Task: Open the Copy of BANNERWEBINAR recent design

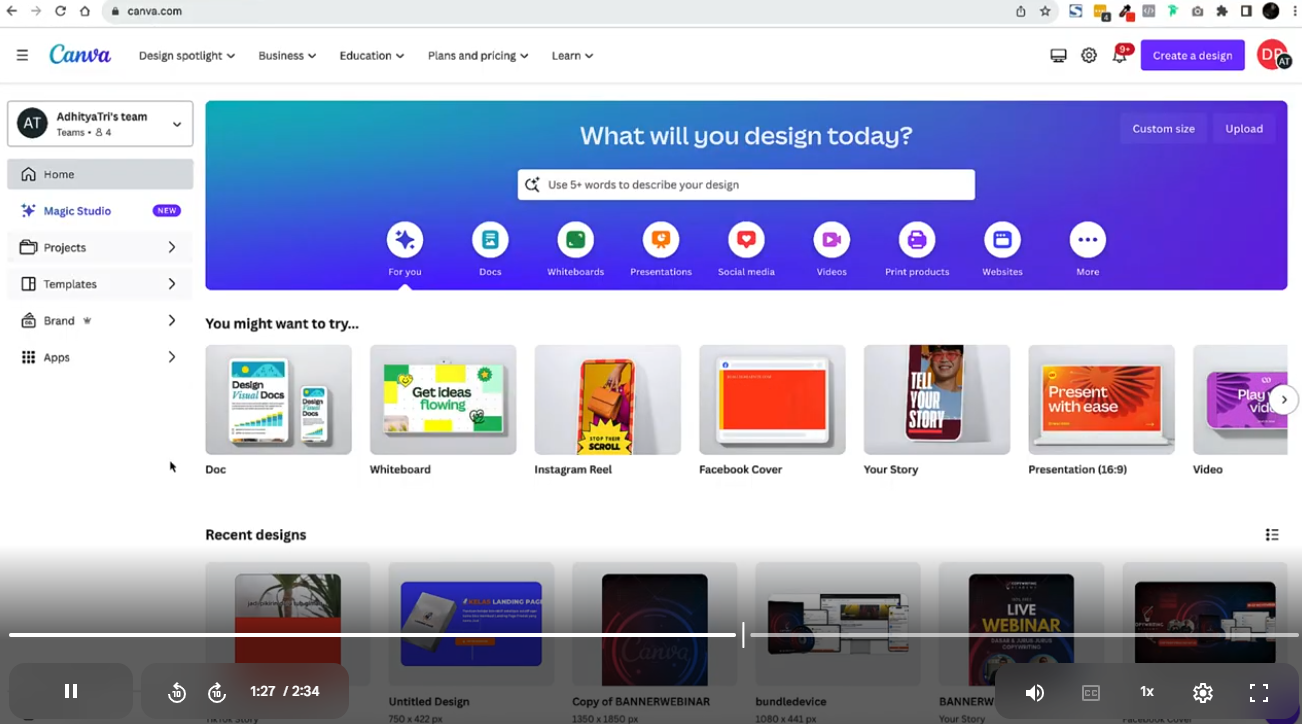Action: click(x=655, y=624)
